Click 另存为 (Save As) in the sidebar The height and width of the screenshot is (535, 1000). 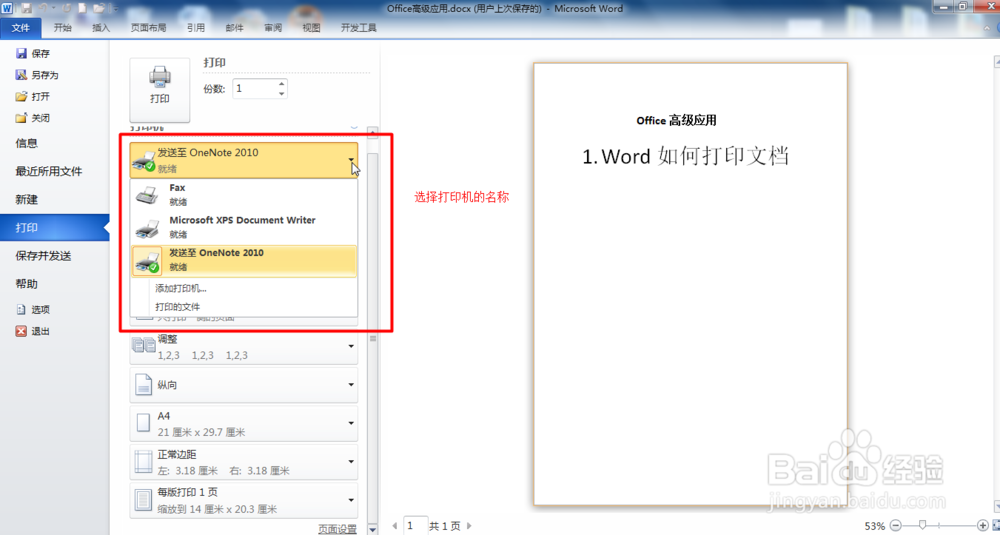click(37, 75)
